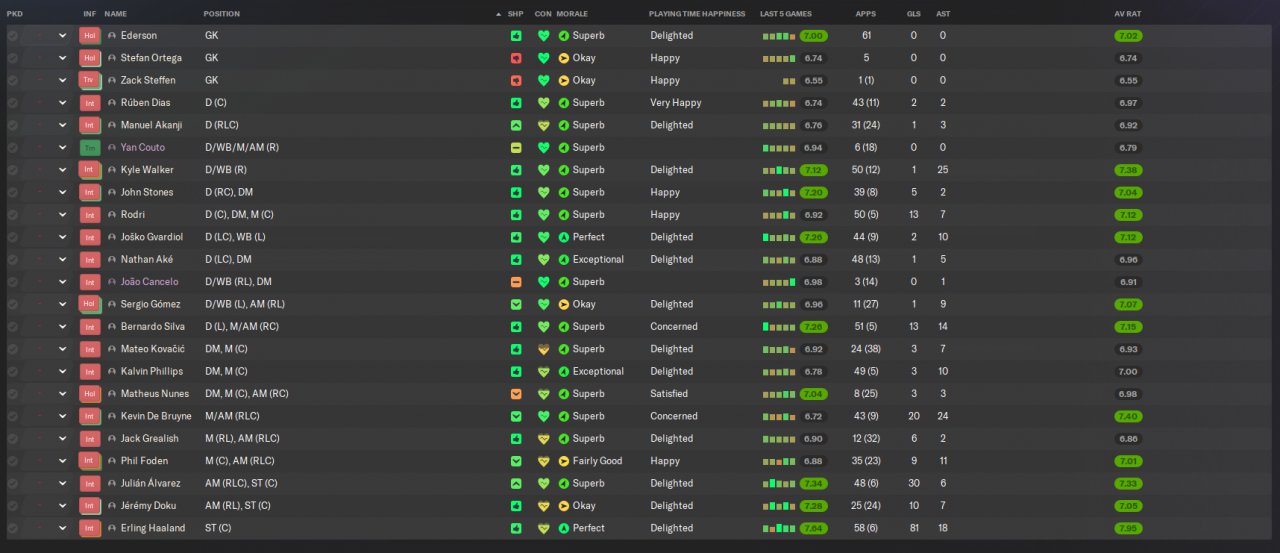Click Bernardo Silva's last 5 games form bars
Viewport: 1280px width, 553px height.
(779, 327)
